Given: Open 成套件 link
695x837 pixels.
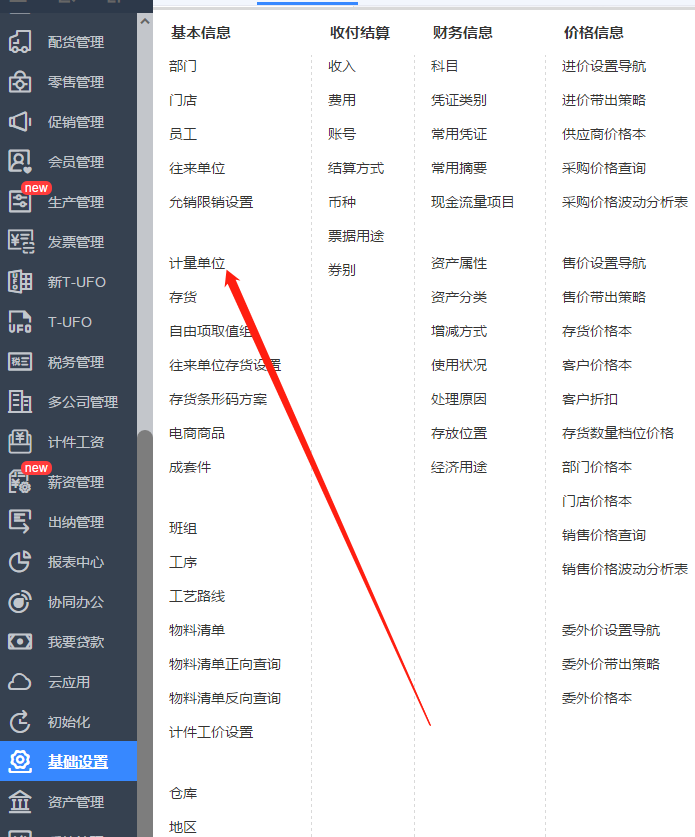Looking at the screenshot, I should (189, 468).
